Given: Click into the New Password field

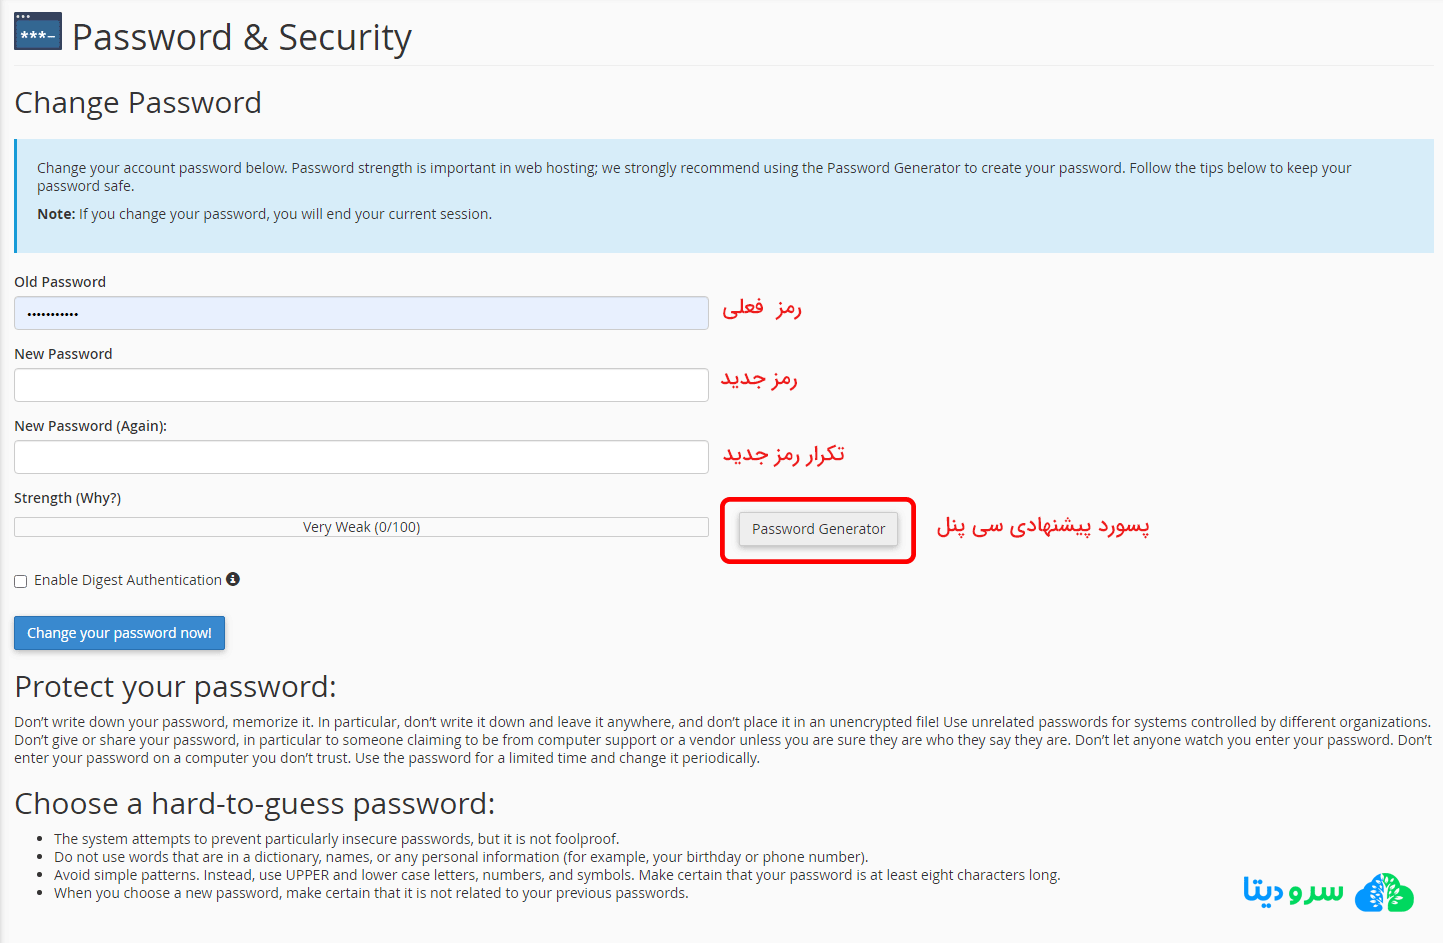Looking at the screenshot, I should (x=361, y=385).
